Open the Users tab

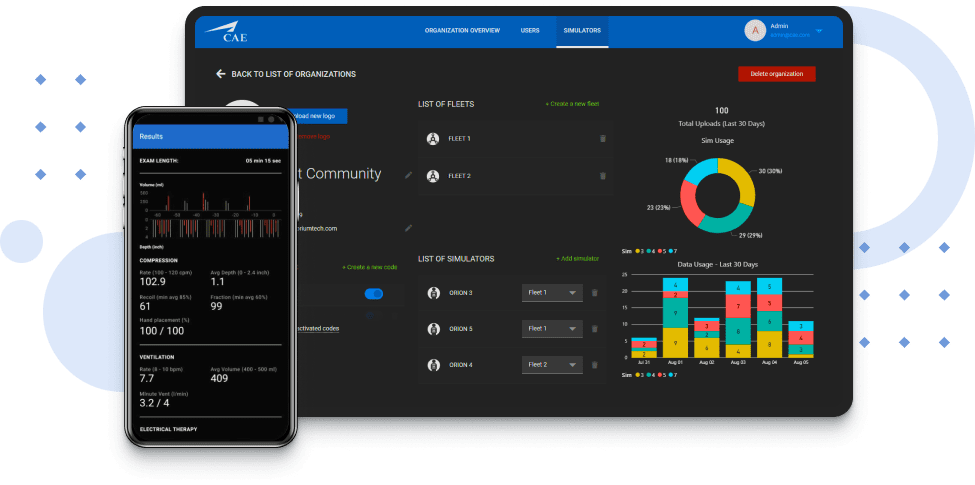coord(530,30)
